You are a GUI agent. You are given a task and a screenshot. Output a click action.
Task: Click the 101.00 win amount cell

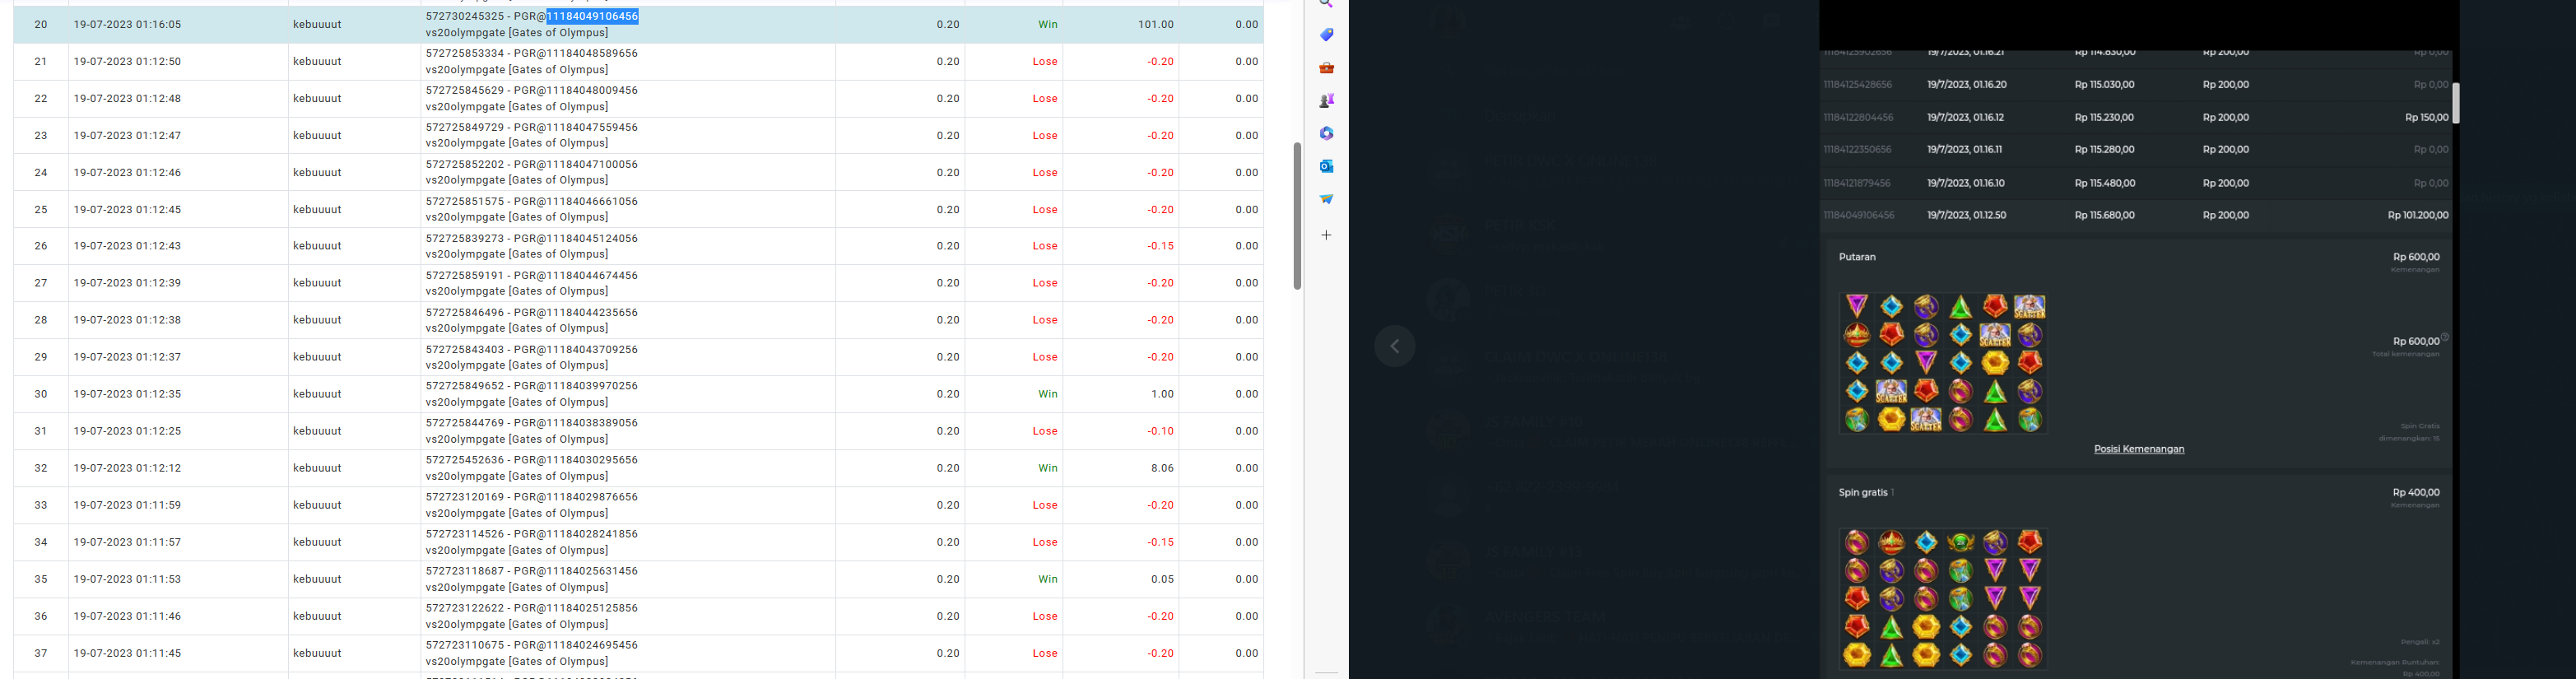click(x=1155, y=25)
